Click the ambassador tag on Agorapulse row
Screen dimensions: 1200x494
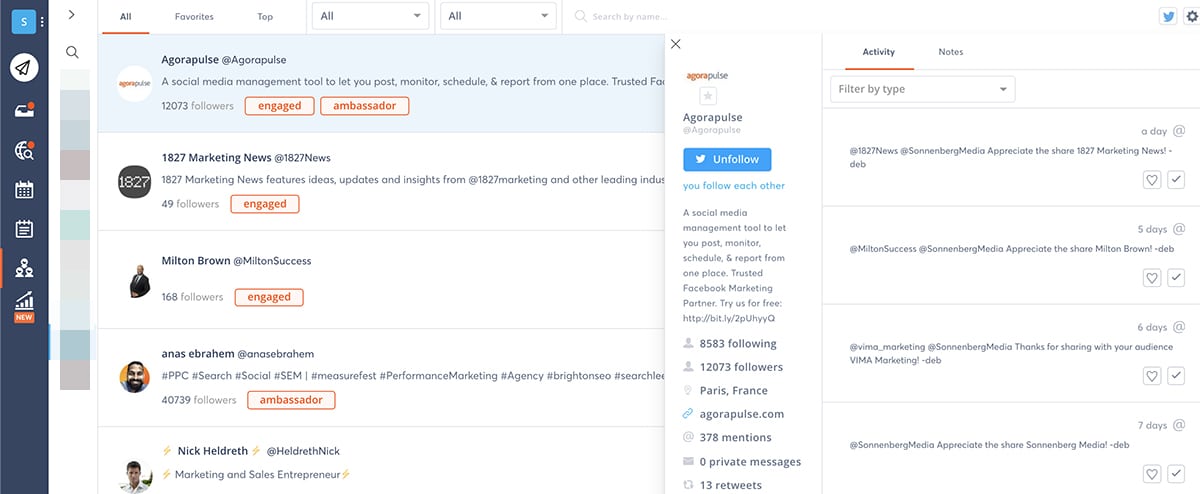click(364, 106)
